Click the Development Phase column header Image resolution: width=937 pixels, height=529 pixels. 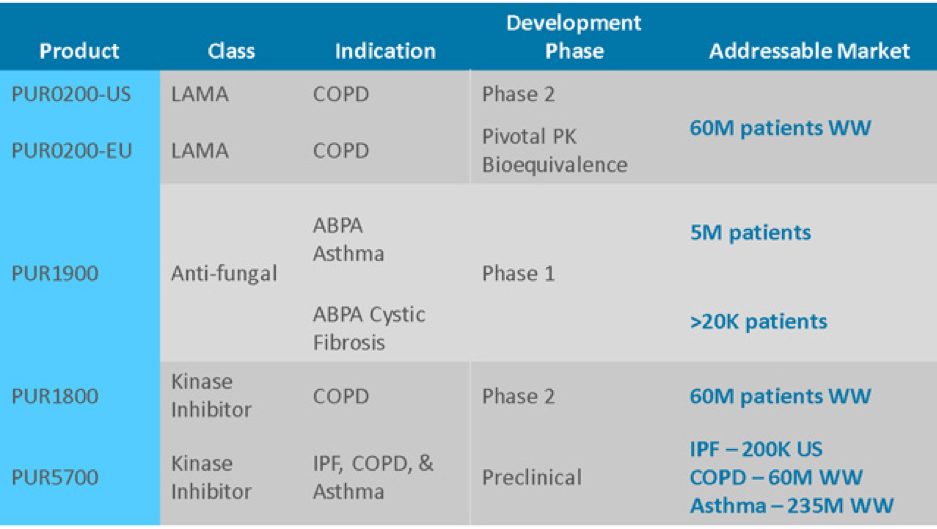tap(573, 36)
